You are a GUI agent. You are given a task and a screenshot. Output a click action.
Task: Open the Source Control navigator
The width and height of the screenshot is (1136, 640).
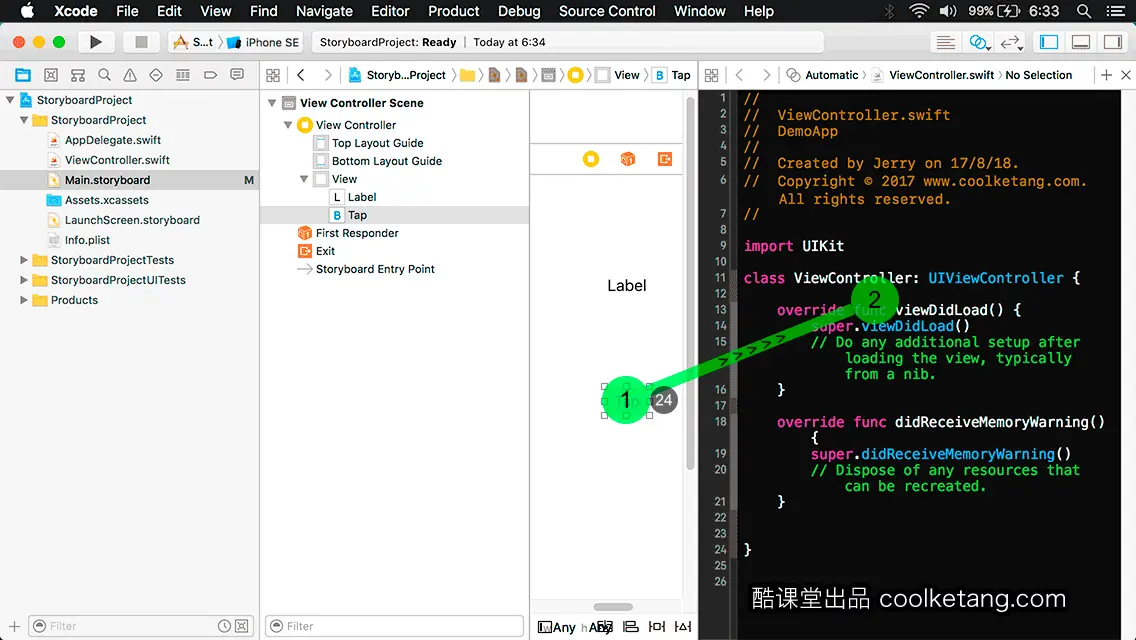coord(51,75)
